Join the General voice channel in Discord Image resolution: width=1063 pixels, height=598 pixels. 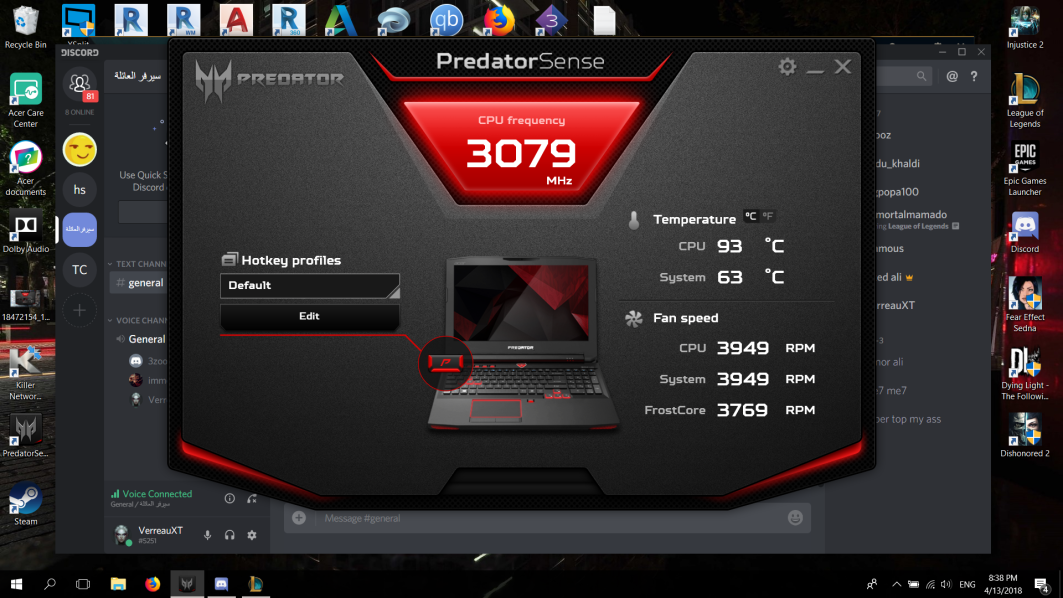pos(140,339)
